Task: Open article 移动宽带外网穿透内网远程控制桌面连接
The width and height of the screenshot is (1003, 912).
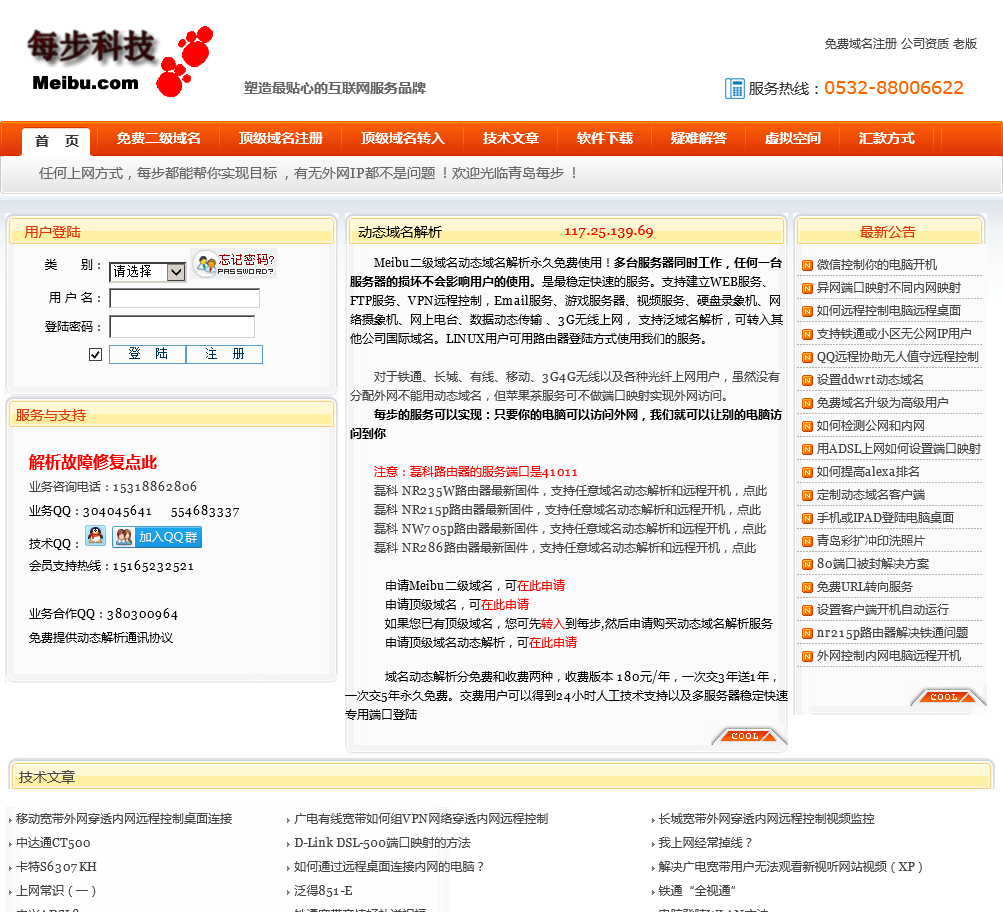Action: tap(124, 819)
